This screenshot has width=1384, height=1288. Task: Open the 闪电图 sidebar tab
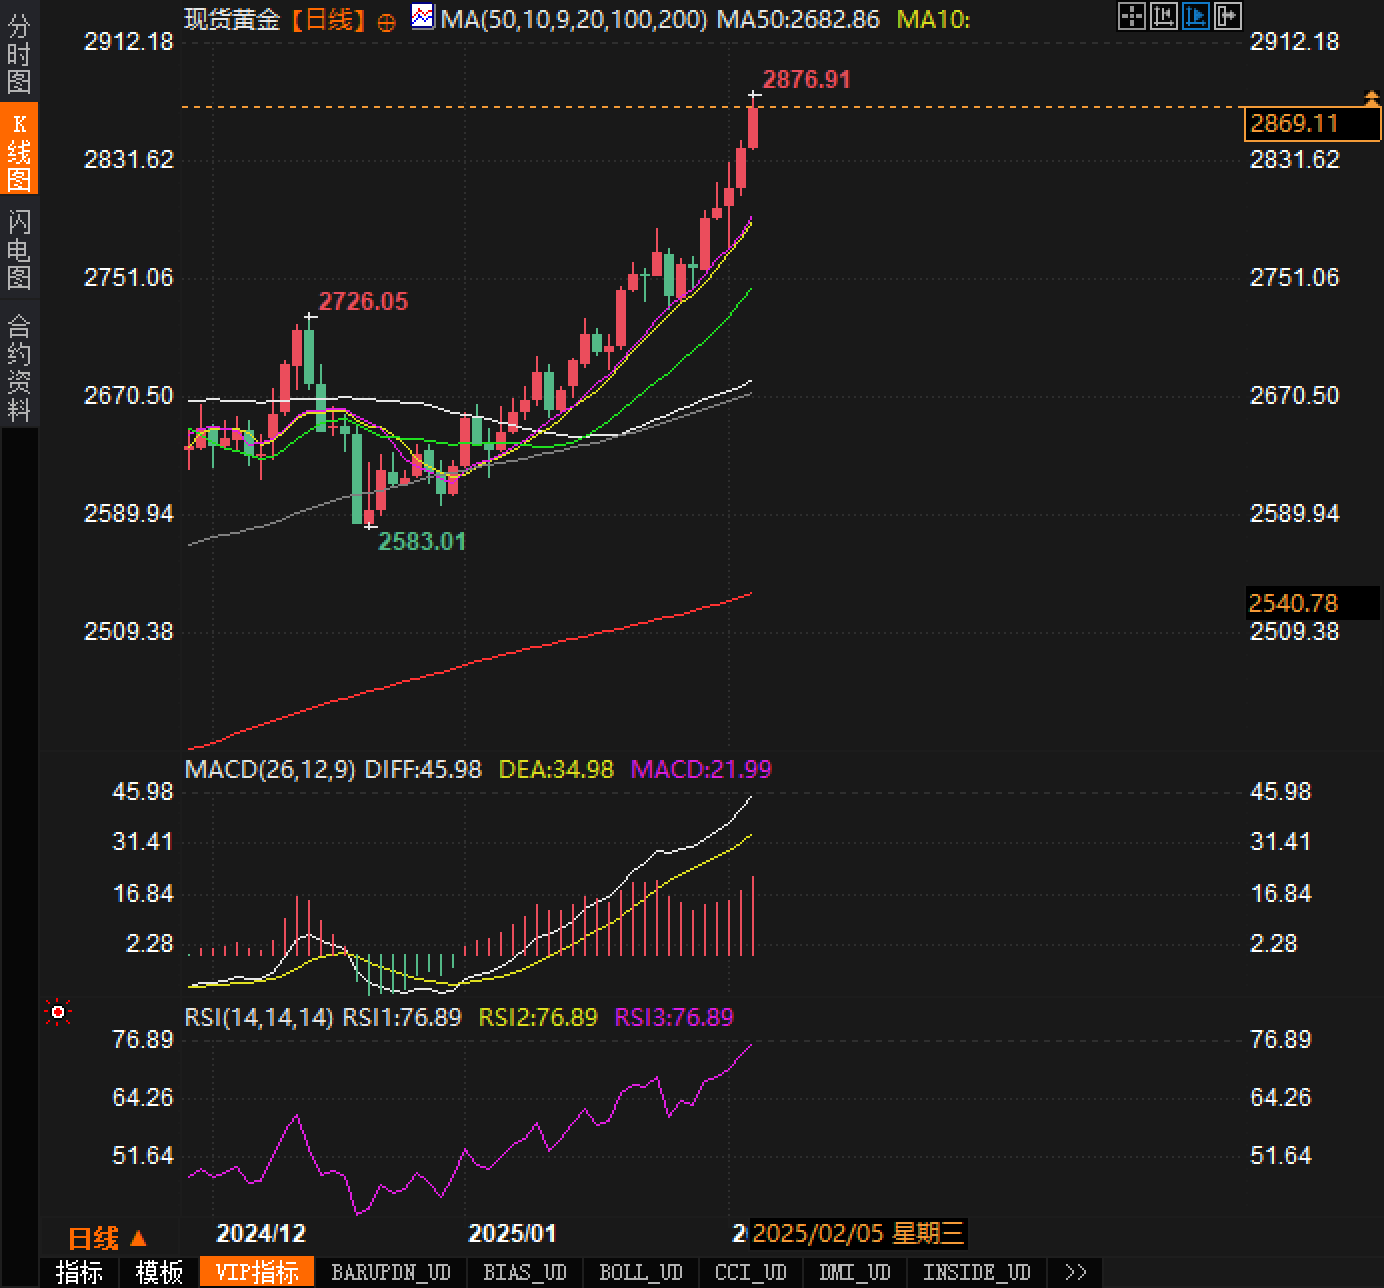coord(19,249)
